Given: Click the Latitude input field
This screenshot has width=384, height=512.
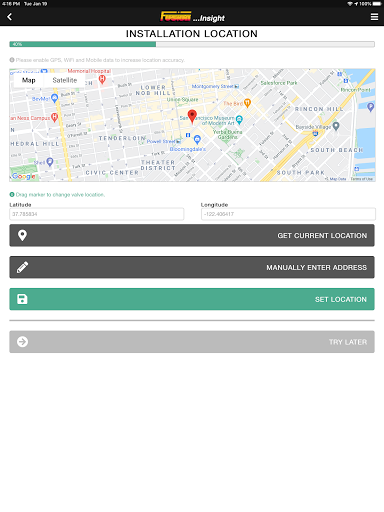Looking at the screenshot, I should click(x=97, y=214).
